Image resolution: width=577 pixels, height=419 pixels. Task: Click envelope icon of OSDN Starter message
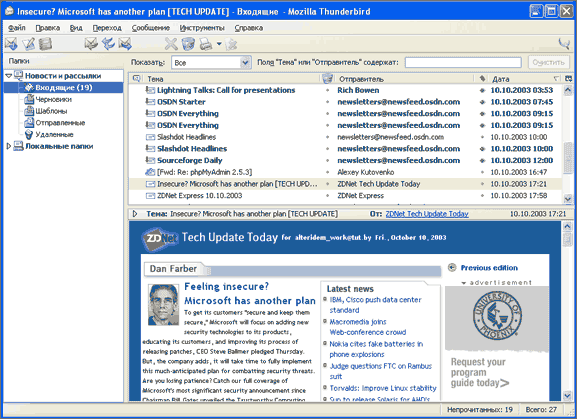click(x=150, y=102)
